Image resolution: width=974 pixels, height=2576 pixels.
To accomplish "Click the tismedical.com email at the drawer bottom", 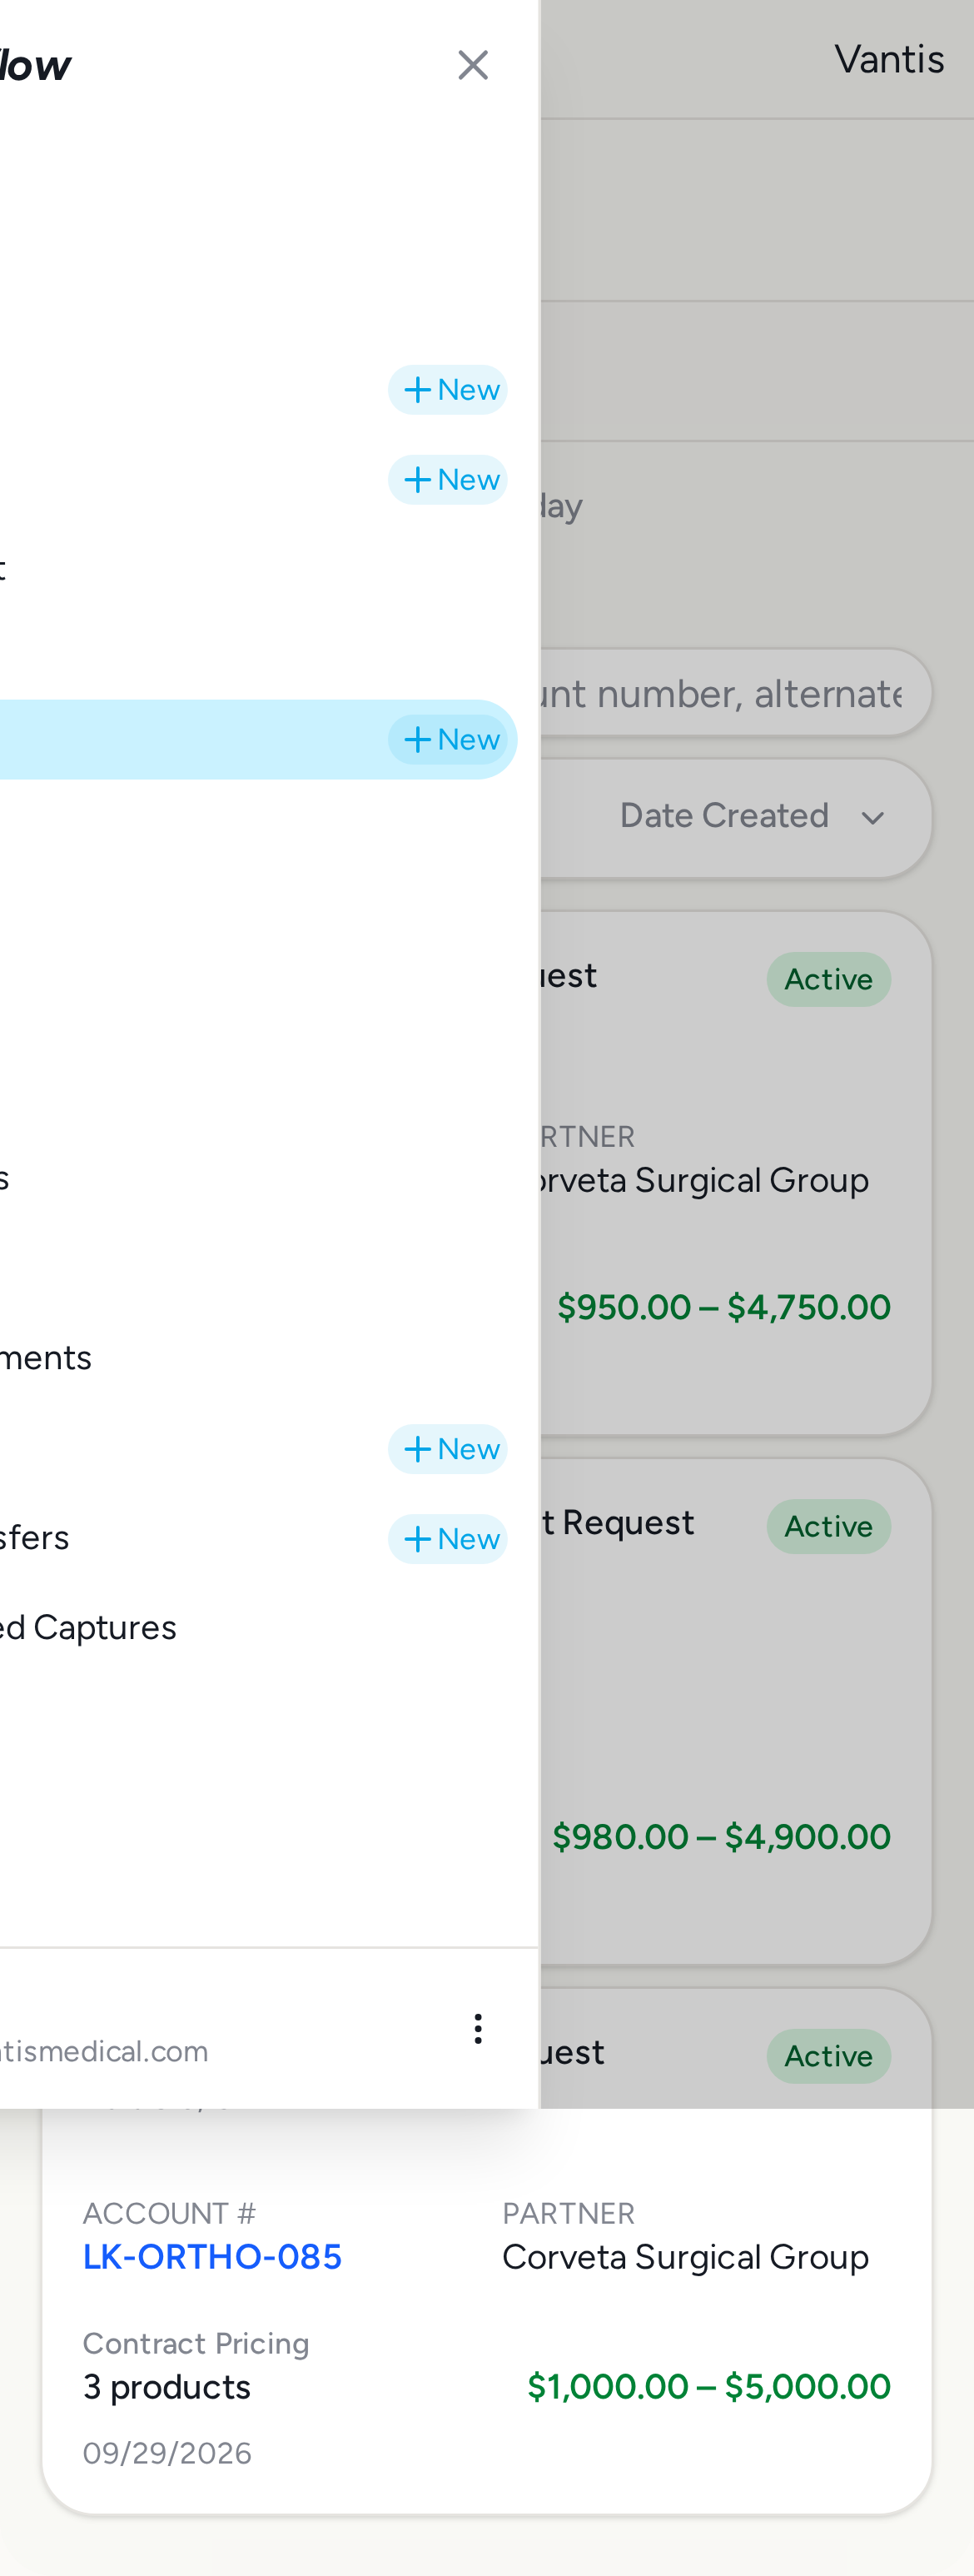I will 104,2052.
